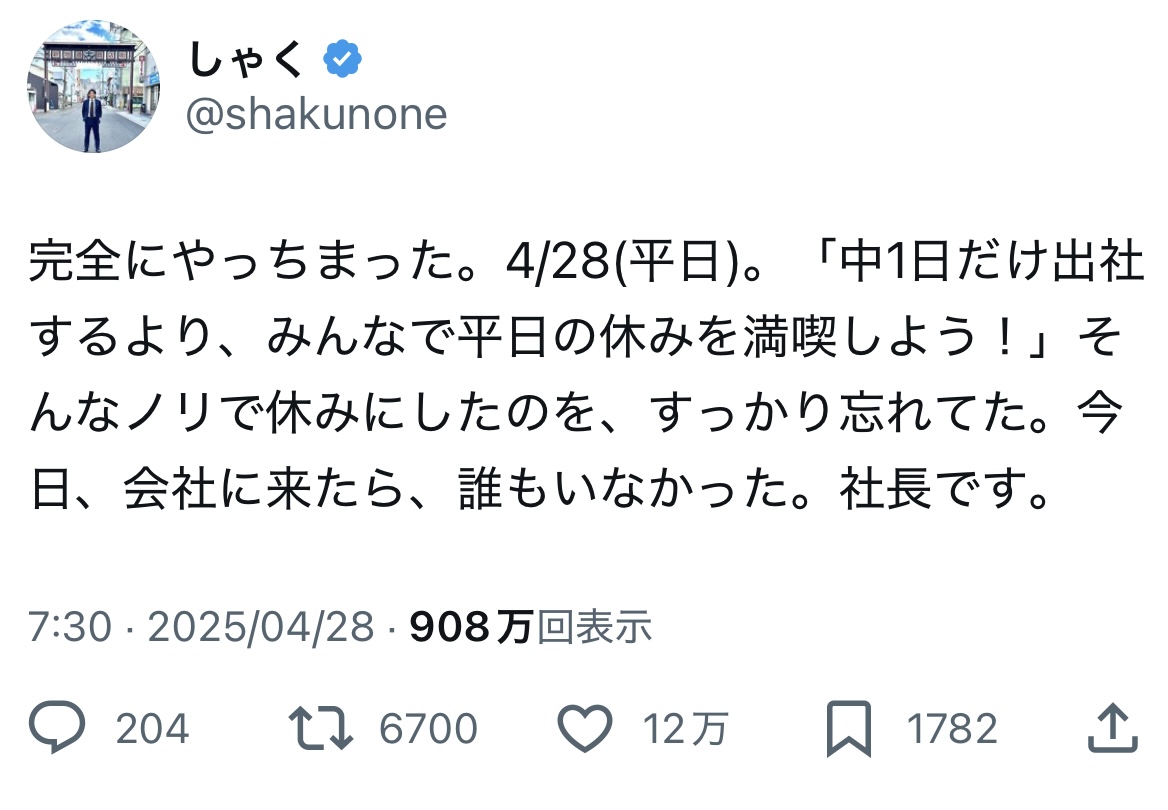
Task: Click the 回表示 views label
Action: 594,627
